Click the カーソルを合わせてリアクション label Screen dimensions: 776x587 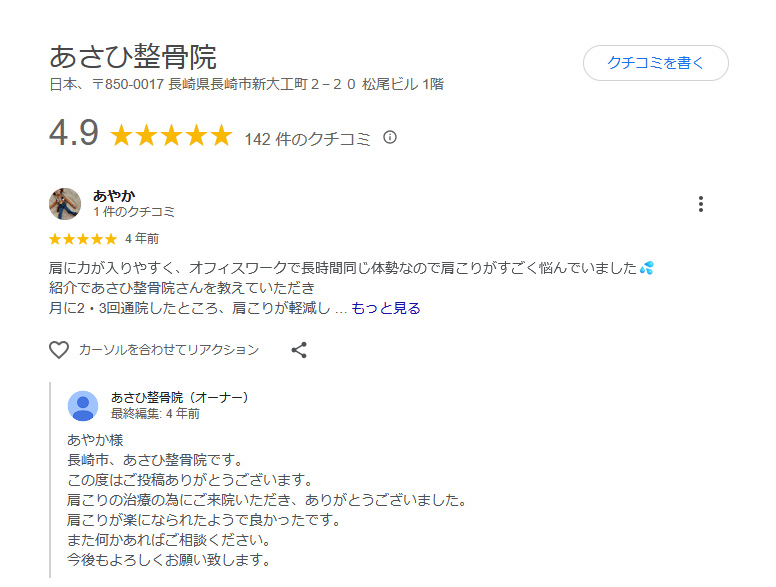pyautogui.click(x=168, y=350)
